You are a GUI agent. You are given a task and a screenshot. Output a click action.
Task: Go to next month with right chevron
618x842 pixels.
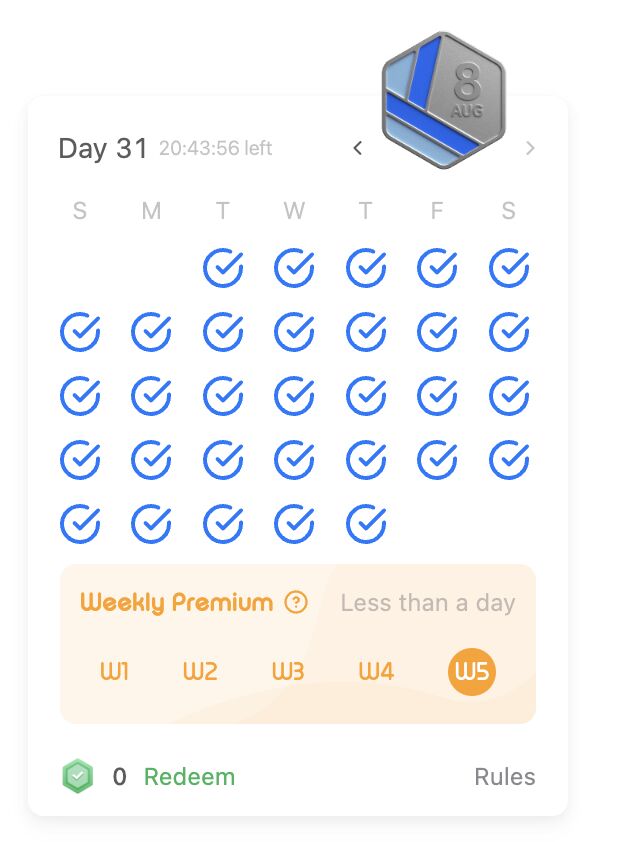click(530, 148)
